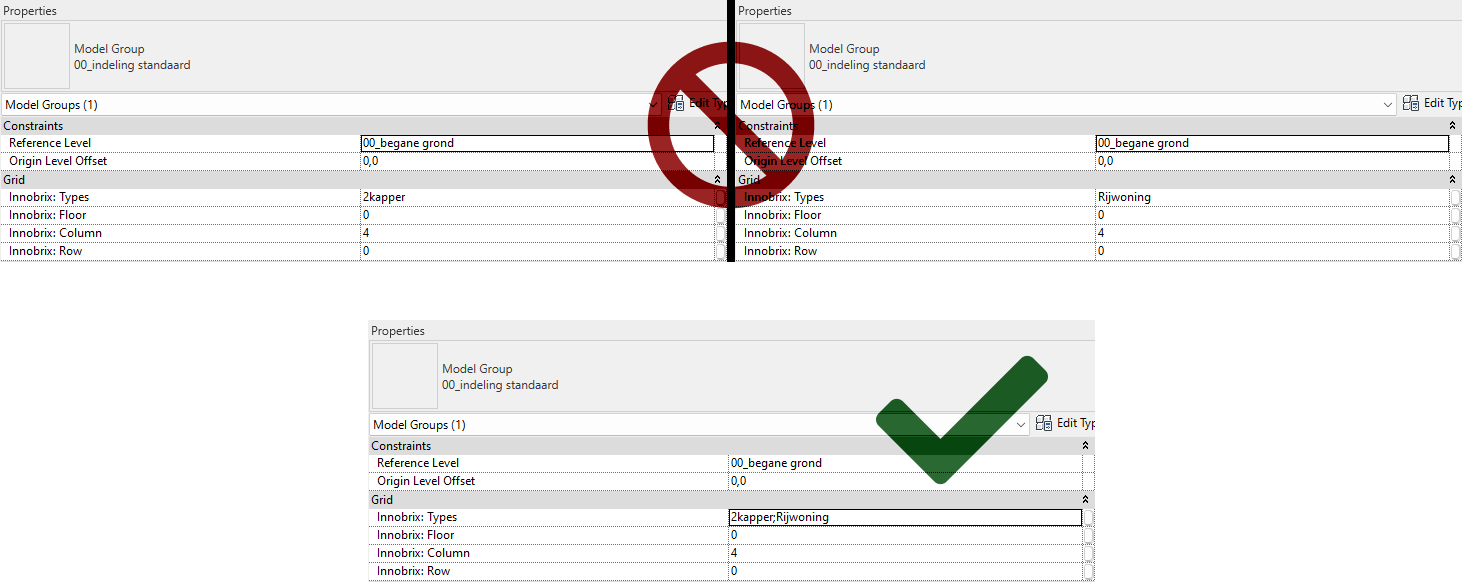Collapse the Grid section in bottom palette
Screen dimensions: 1462x582
pos(1084,499)
